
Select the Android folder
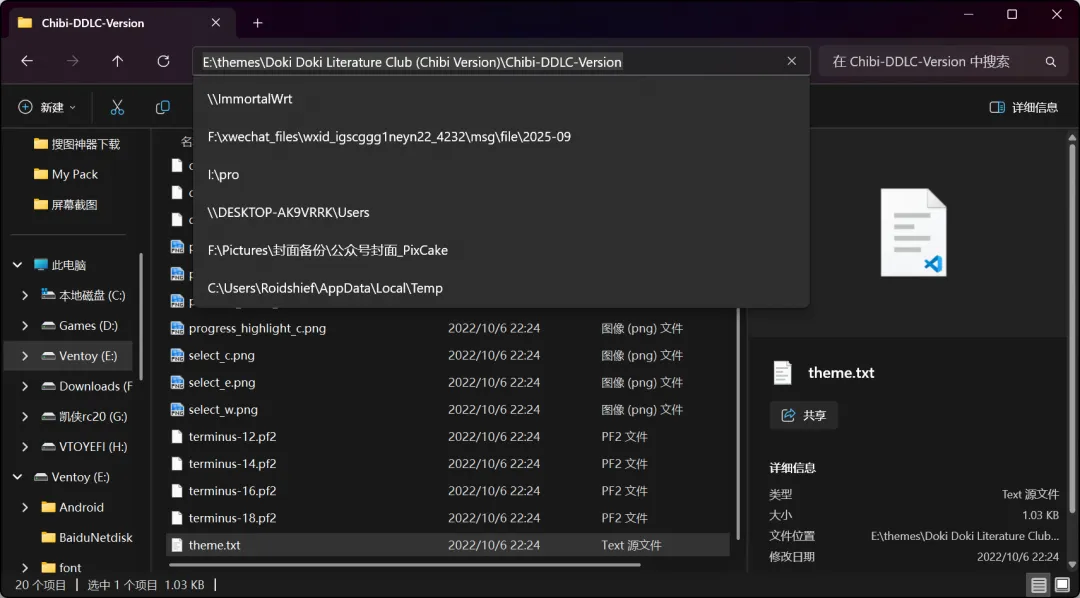click(72, 508)
